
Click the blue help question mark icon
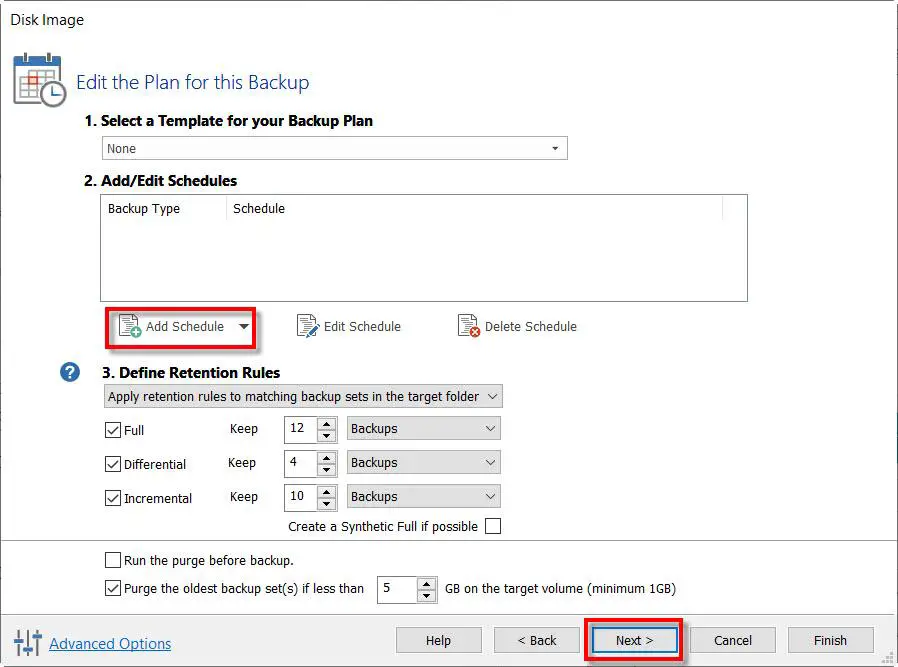[70, 372]
